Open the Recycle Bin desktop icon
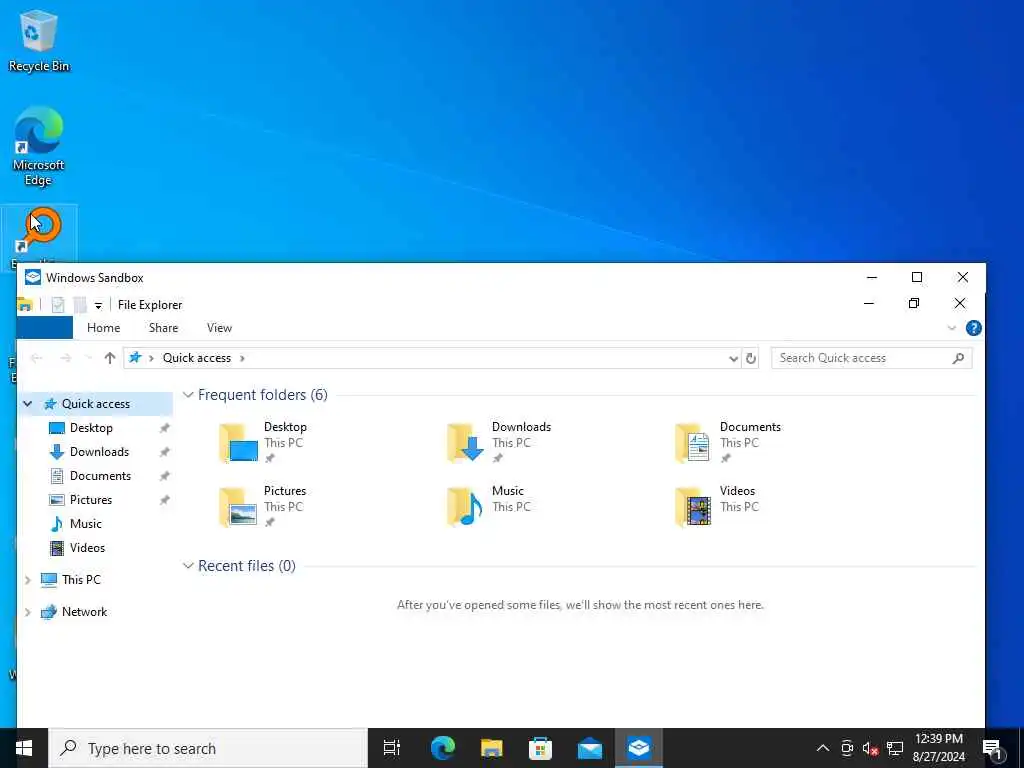 tap(39, 40)
